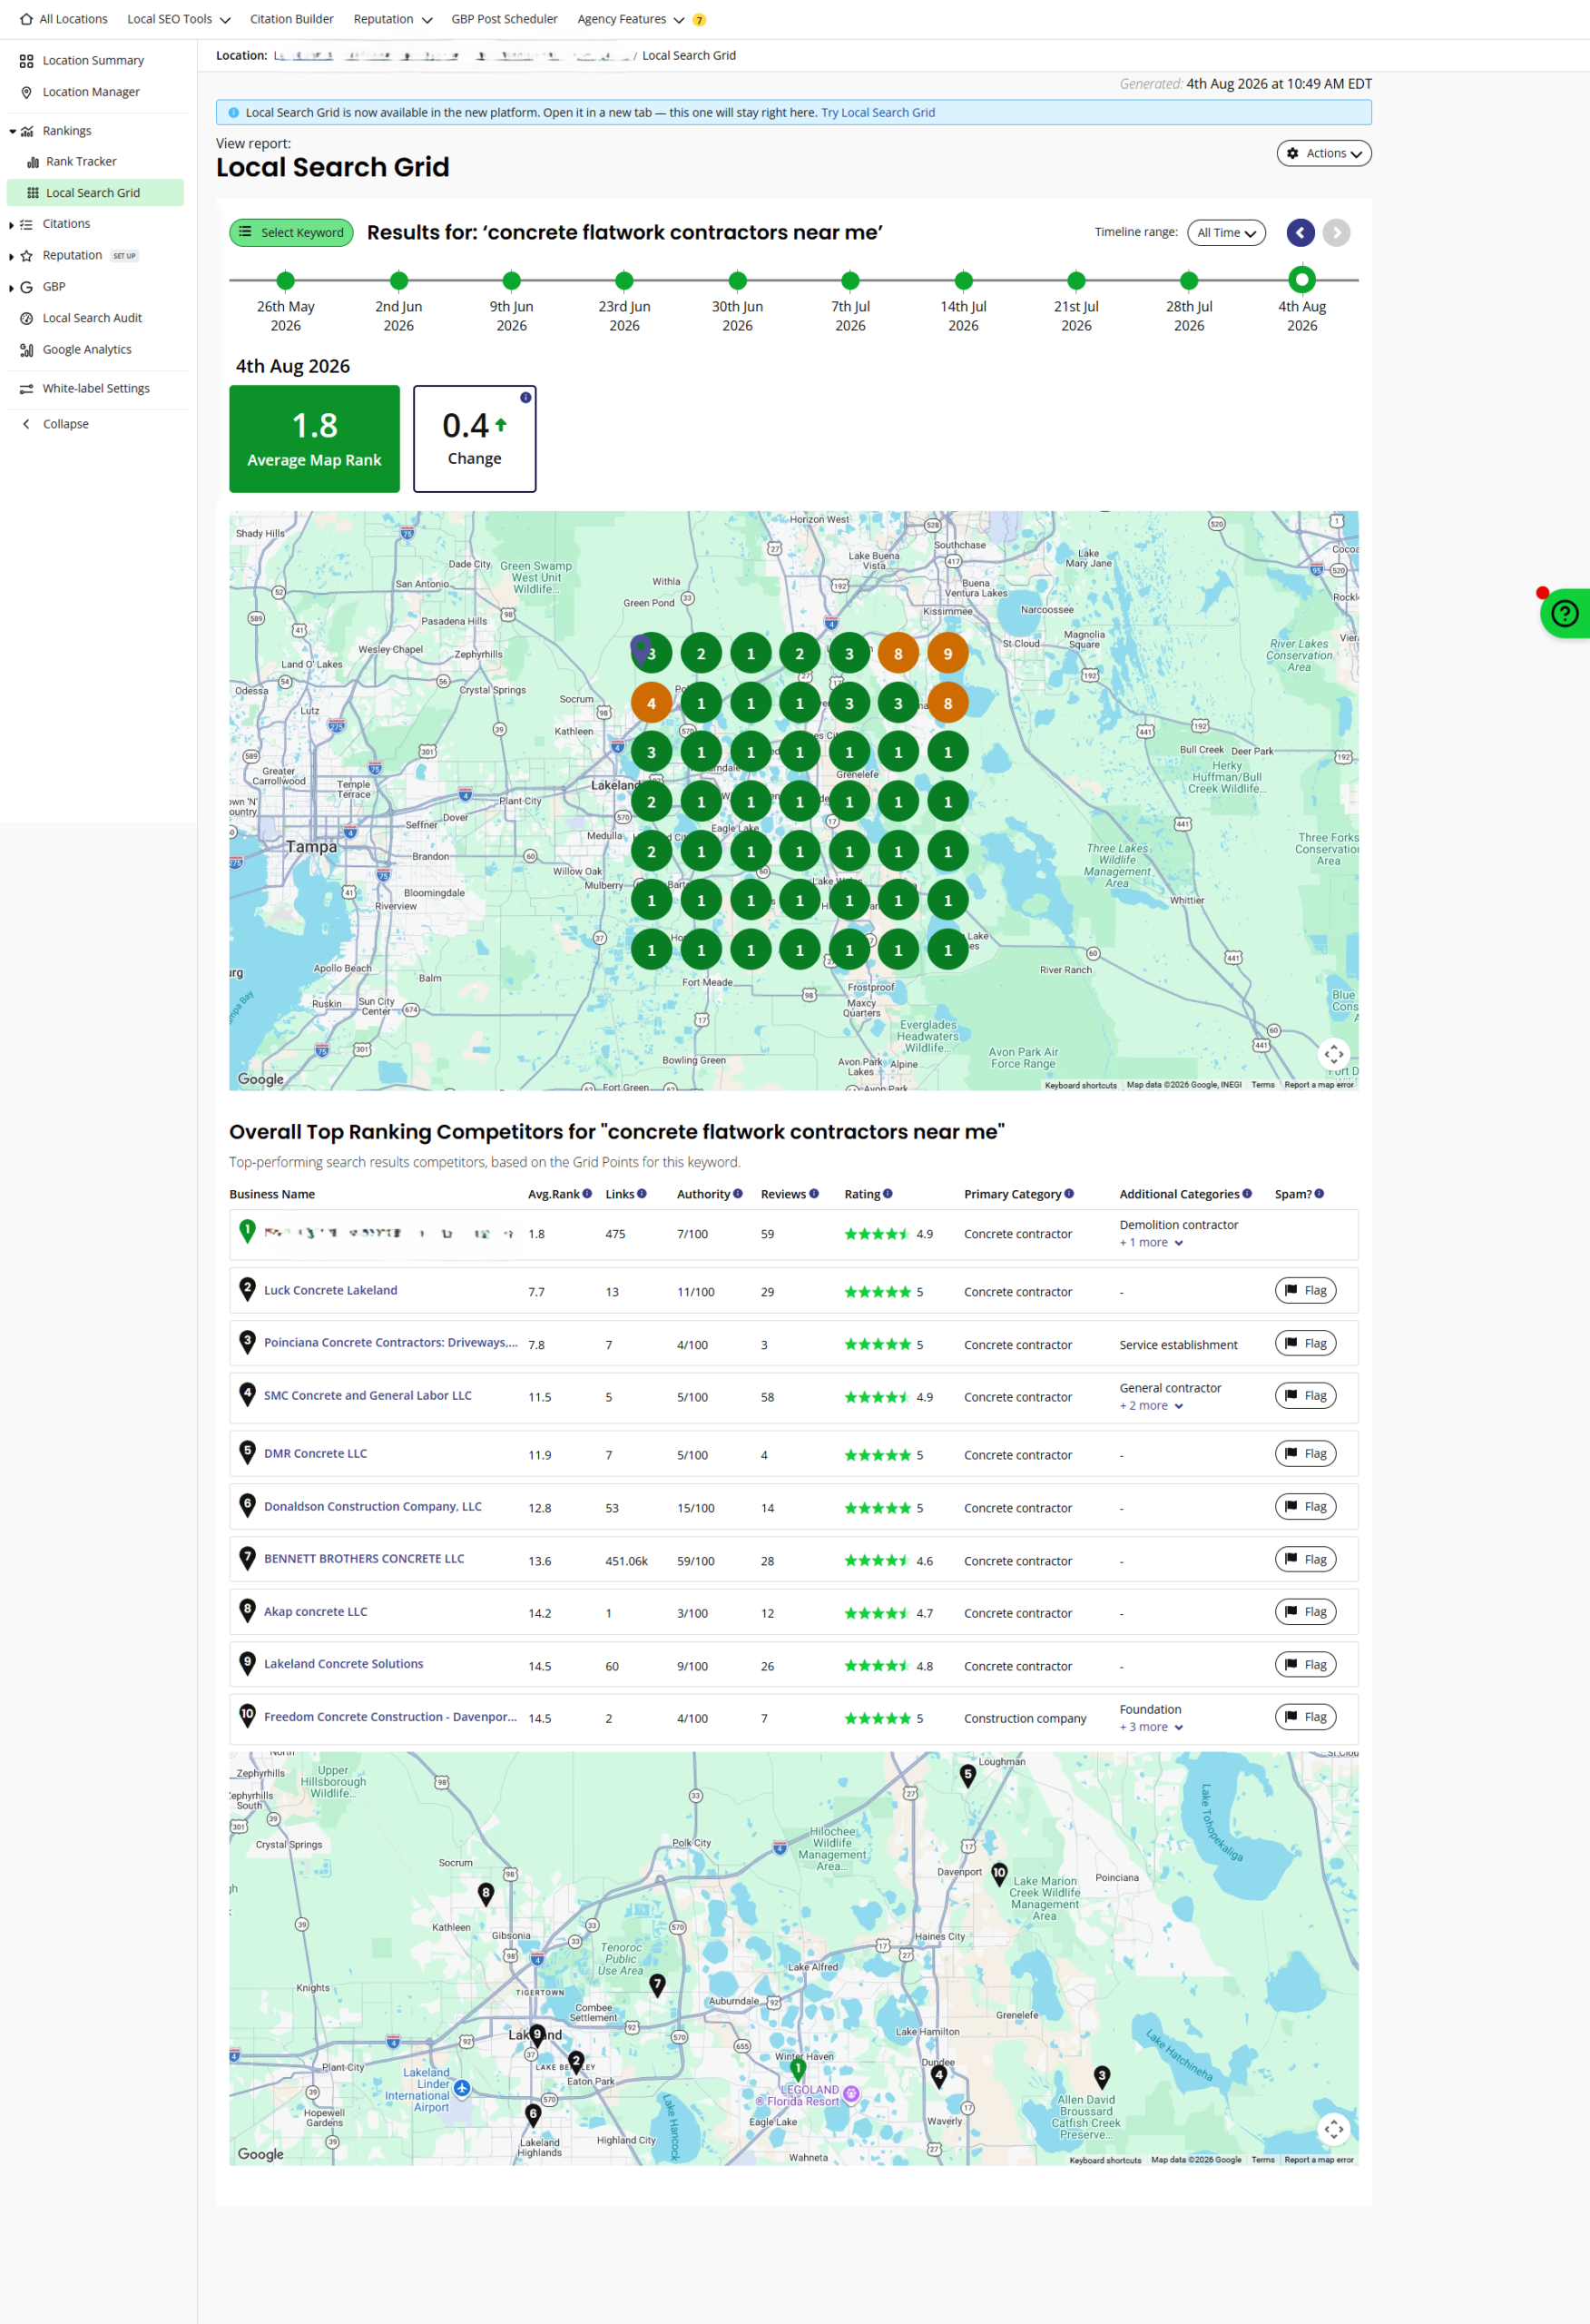The image size is (1590, 2324).
Task: Open Rank Tracker in sidebar
Action: [81, 162]
